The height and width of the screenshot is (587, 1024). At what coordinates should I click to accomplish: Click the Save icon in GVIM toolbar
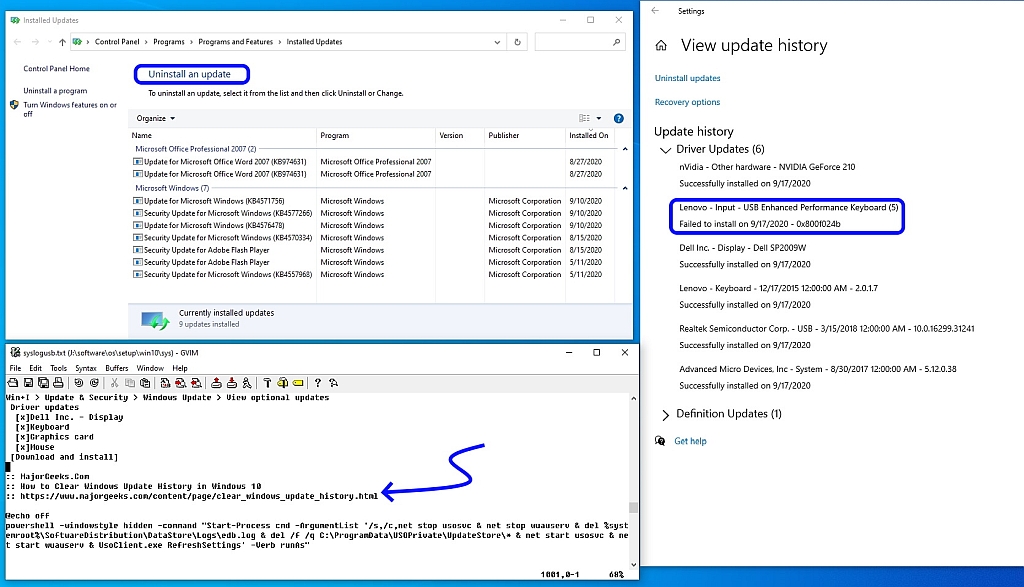pyautogui.click(x=28, y=383)
